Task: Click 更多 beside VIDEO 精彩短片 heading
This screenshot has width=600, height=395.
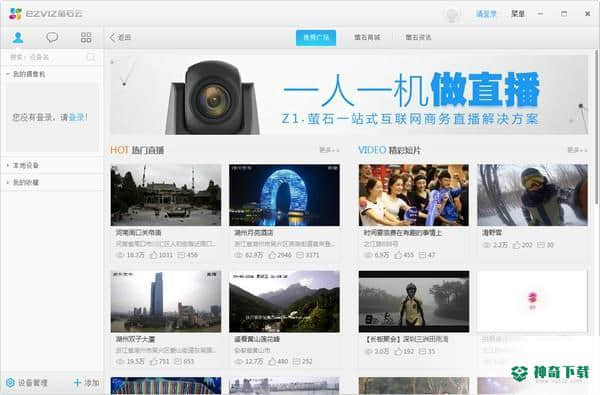Action: click(x=577, y=150)
